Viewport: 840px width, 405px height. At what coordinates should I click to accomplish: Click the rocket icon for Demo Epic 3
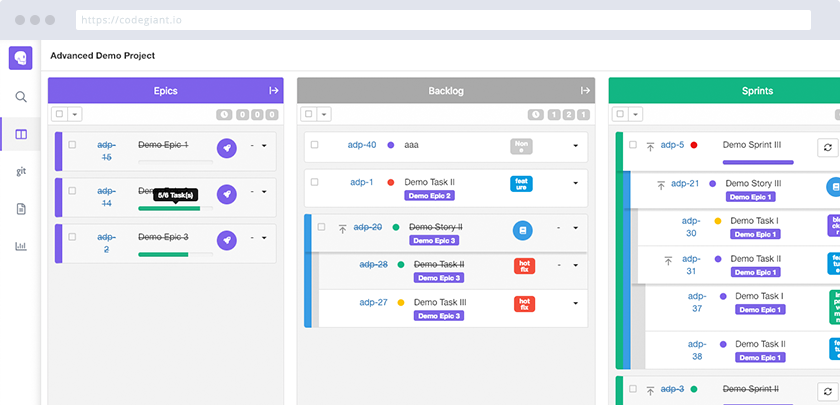[227, 241]
